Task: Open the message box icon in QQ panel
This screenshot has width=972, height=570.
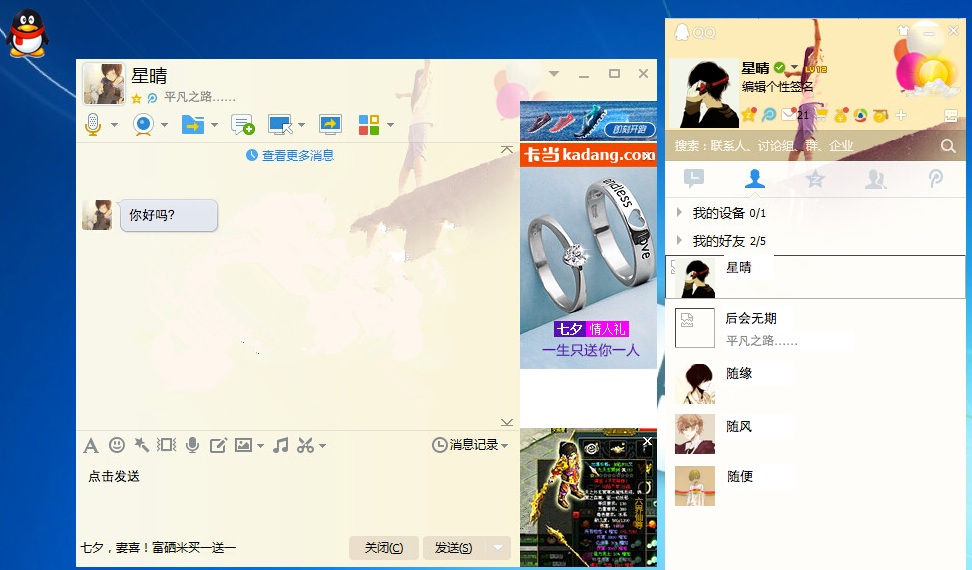Action: 951,115
